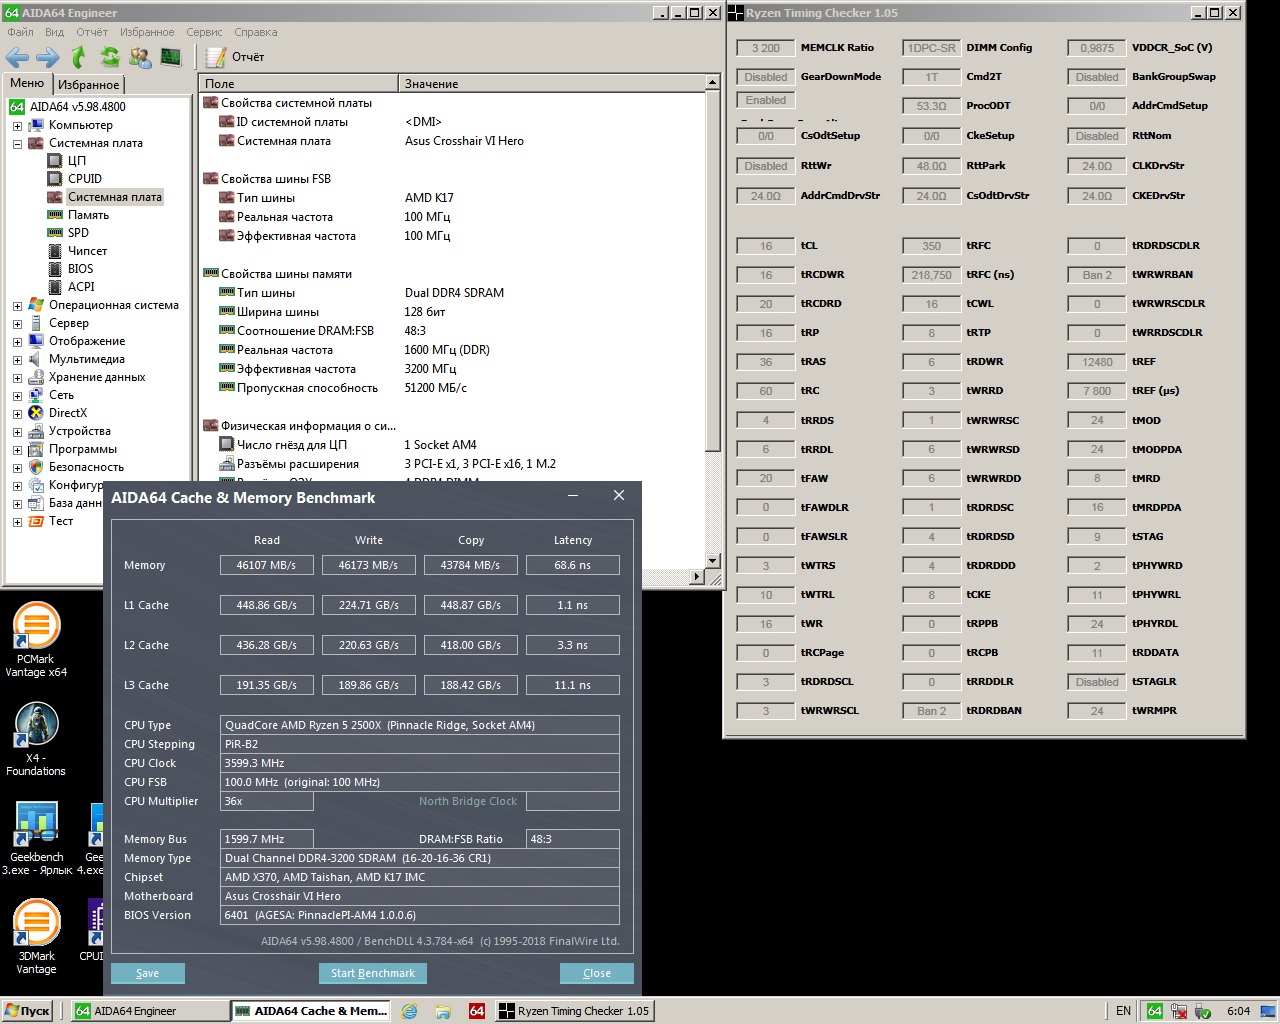Expand the DirectX tree node
This screenshot has height=1024, width=1280.
click(x=17, y=414)
